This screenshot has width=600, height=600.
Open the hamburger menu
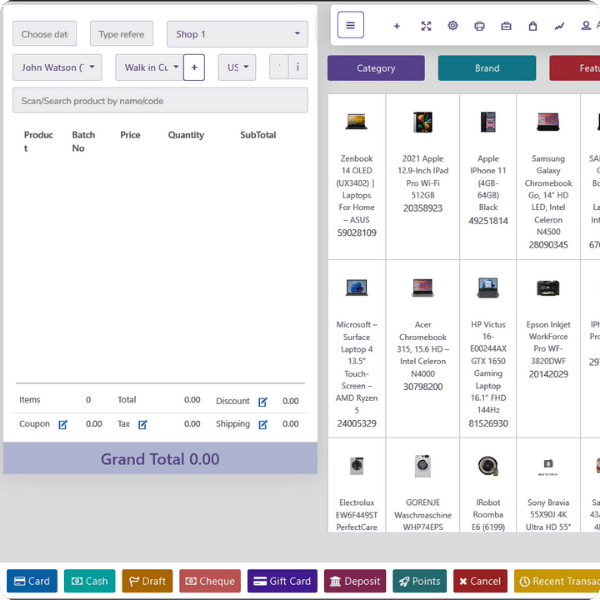[350, 25]
